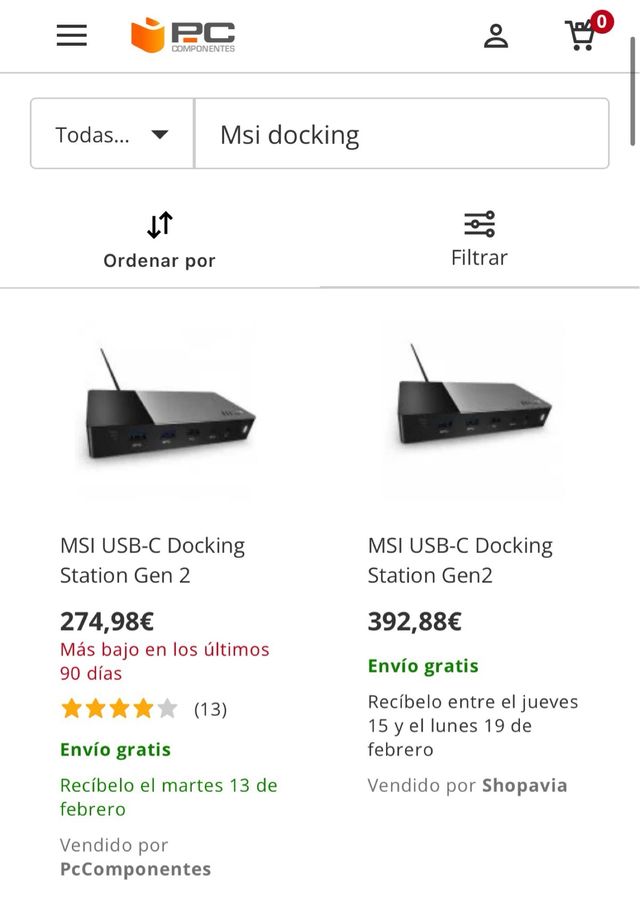Expand the Todas categories dropdown

click(x=112, y=134)
